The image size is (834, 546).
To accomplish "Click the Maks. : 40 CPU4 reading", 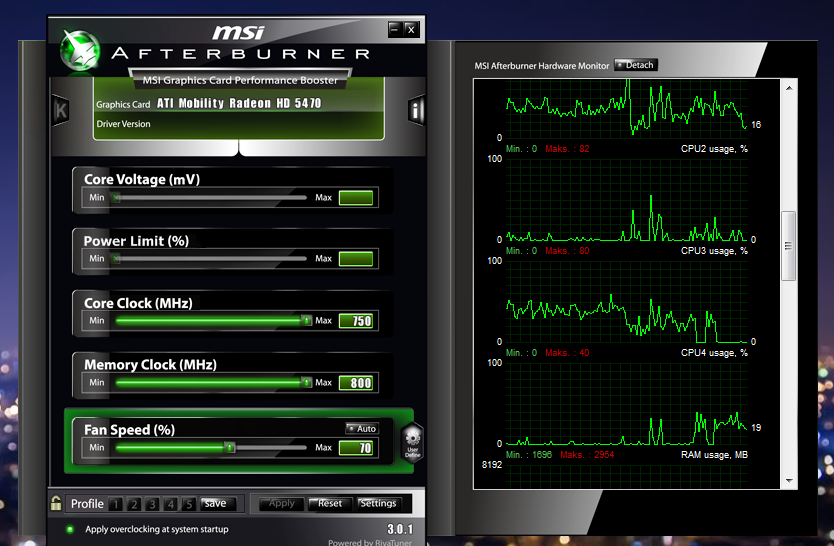I will [x=567, y=353].
